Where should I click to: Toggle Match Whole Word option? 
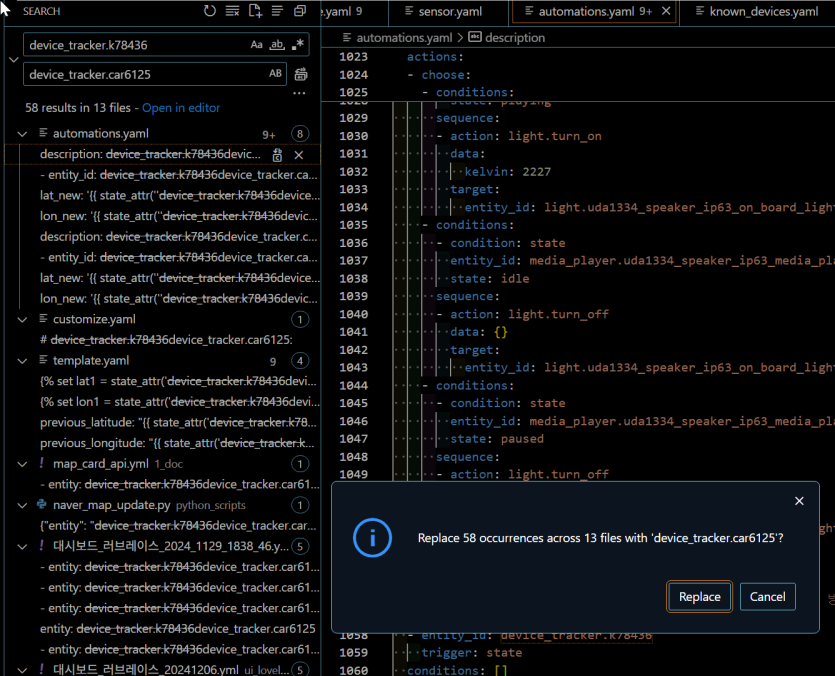click(277, 45)
